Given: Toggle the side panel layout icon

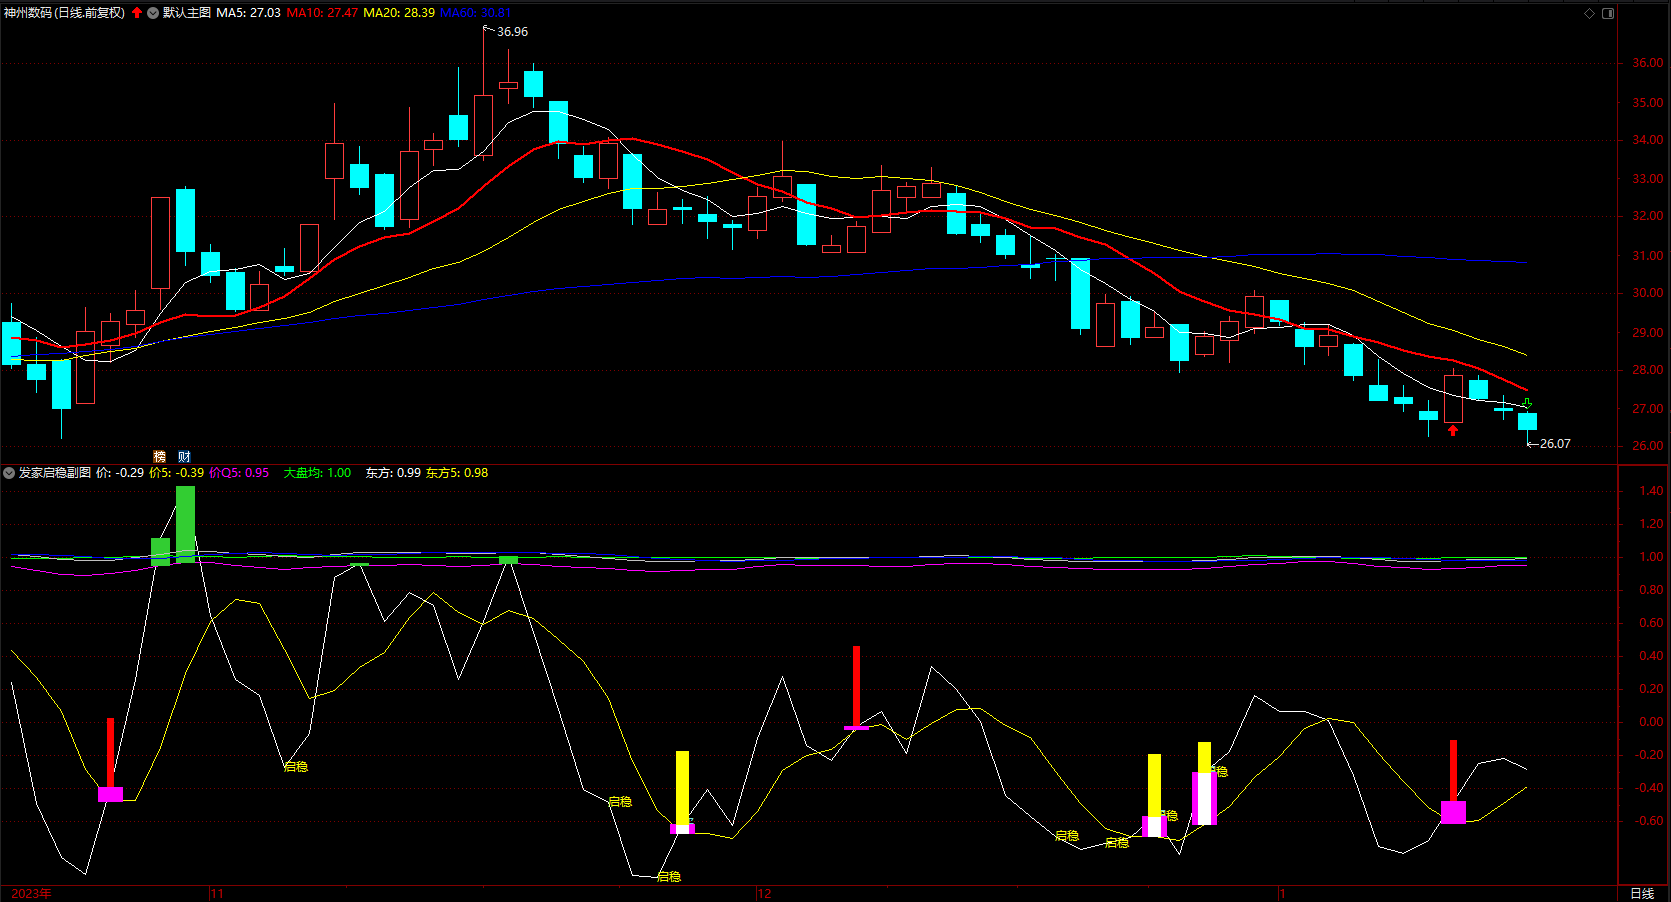Looking at the screenshot, I should (1608, 13).
